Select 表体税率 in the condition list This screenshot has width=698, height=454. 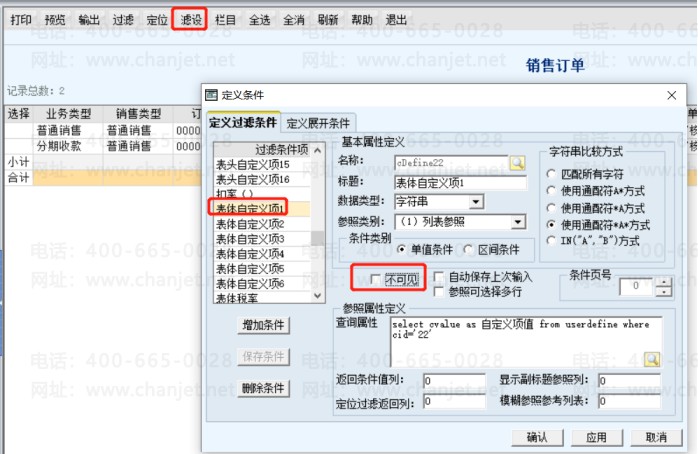click(x=262, y=297)
